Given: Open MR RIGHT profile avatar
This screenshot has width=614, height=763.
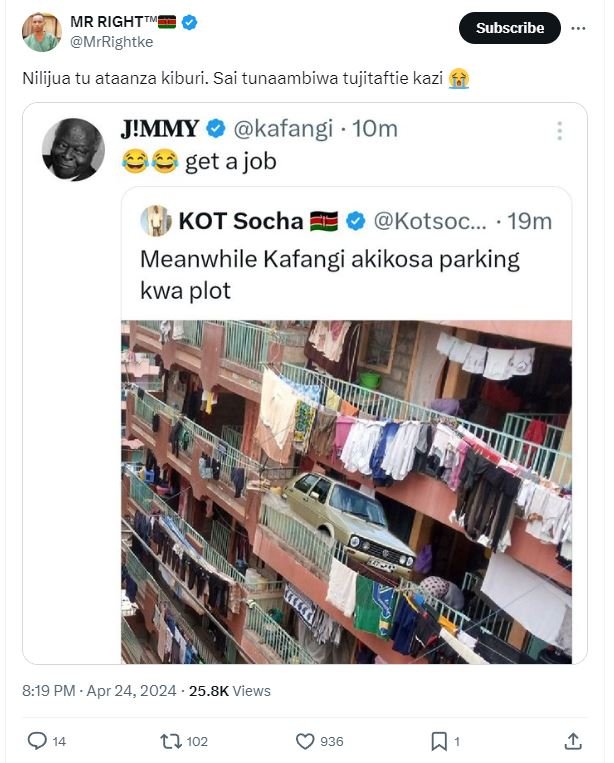Looking at the screenshot, I should click(x=41, y=32).
